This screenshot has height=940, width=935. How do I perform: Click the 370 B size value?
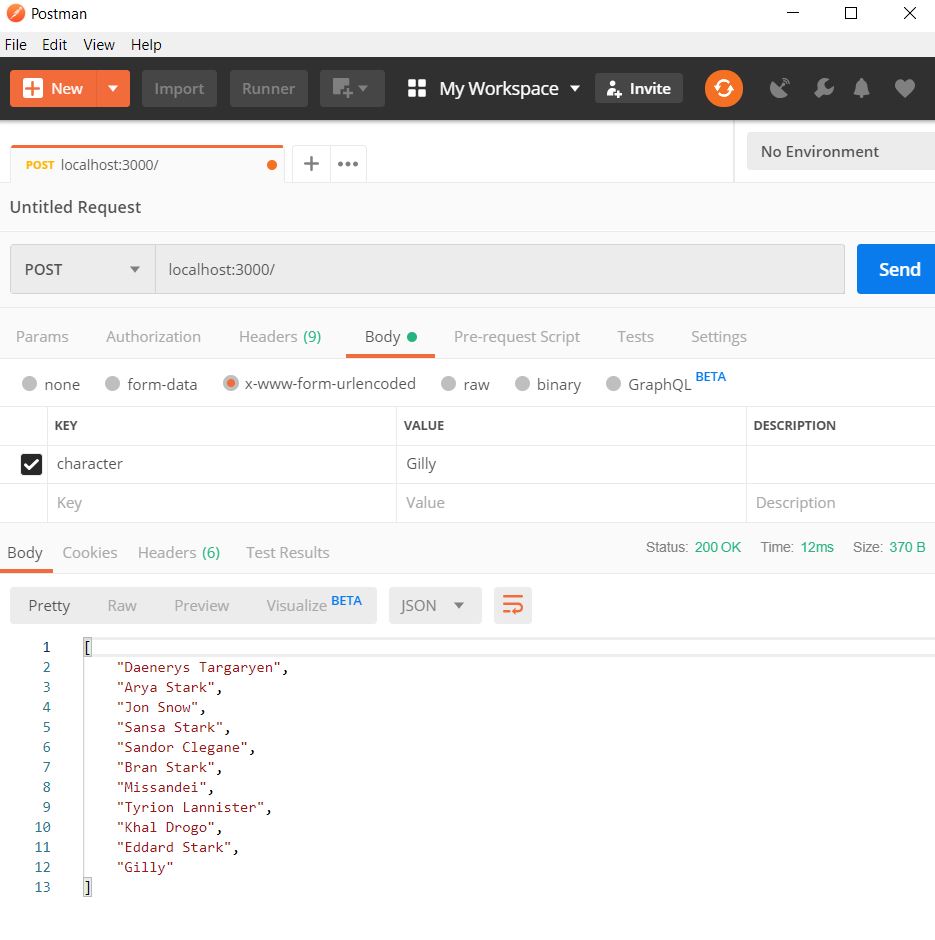click(907, 547)
